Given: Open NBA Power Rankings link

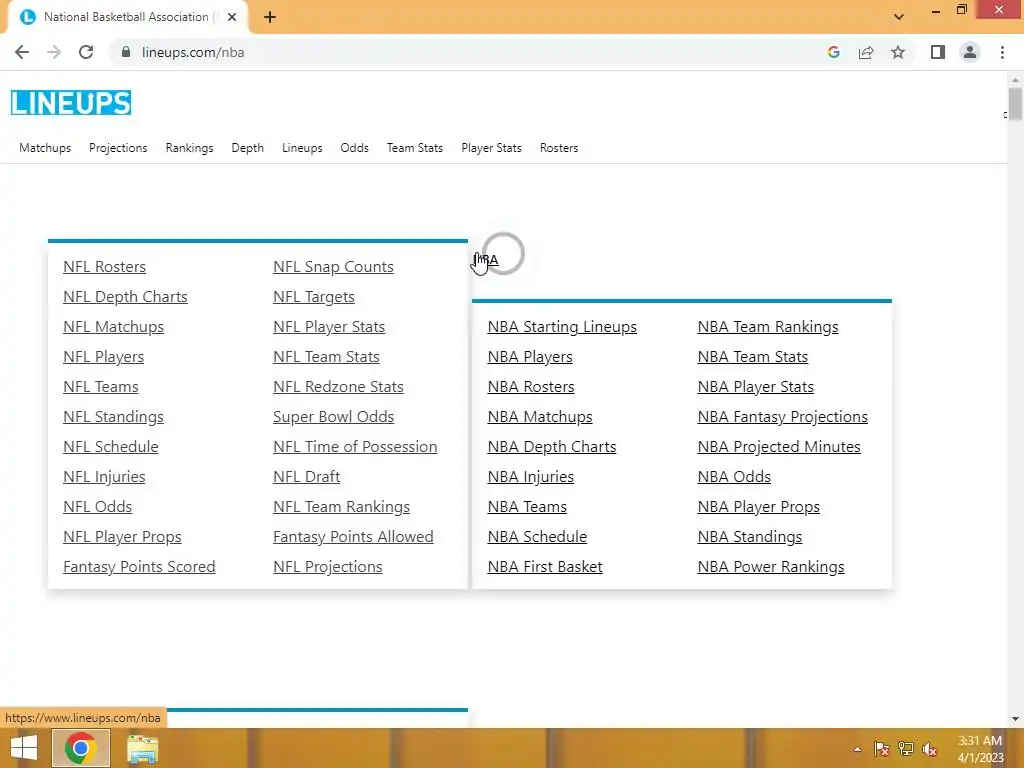Looking at the screenshot, I should (x=771, y=567).
